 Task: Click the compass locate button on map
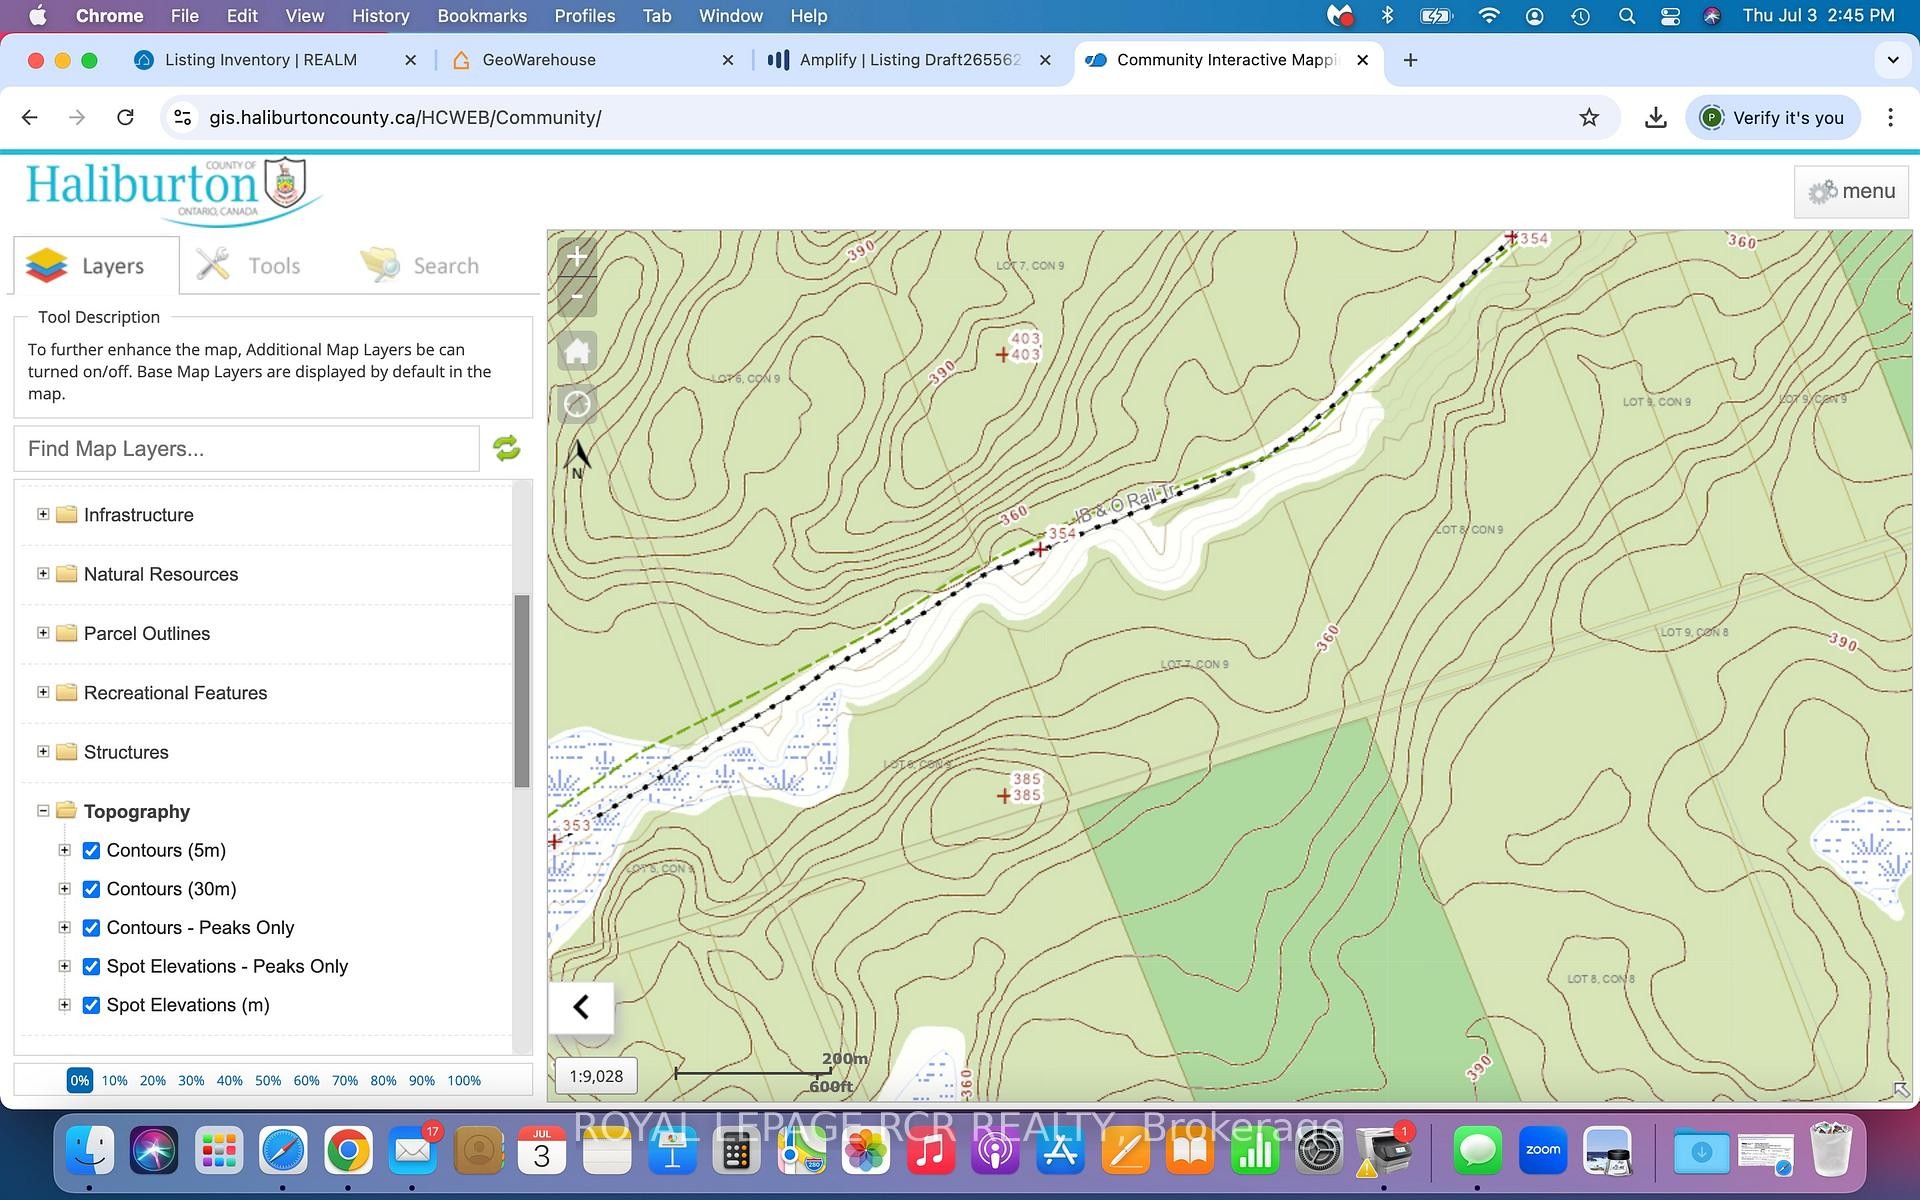[577, 404]
